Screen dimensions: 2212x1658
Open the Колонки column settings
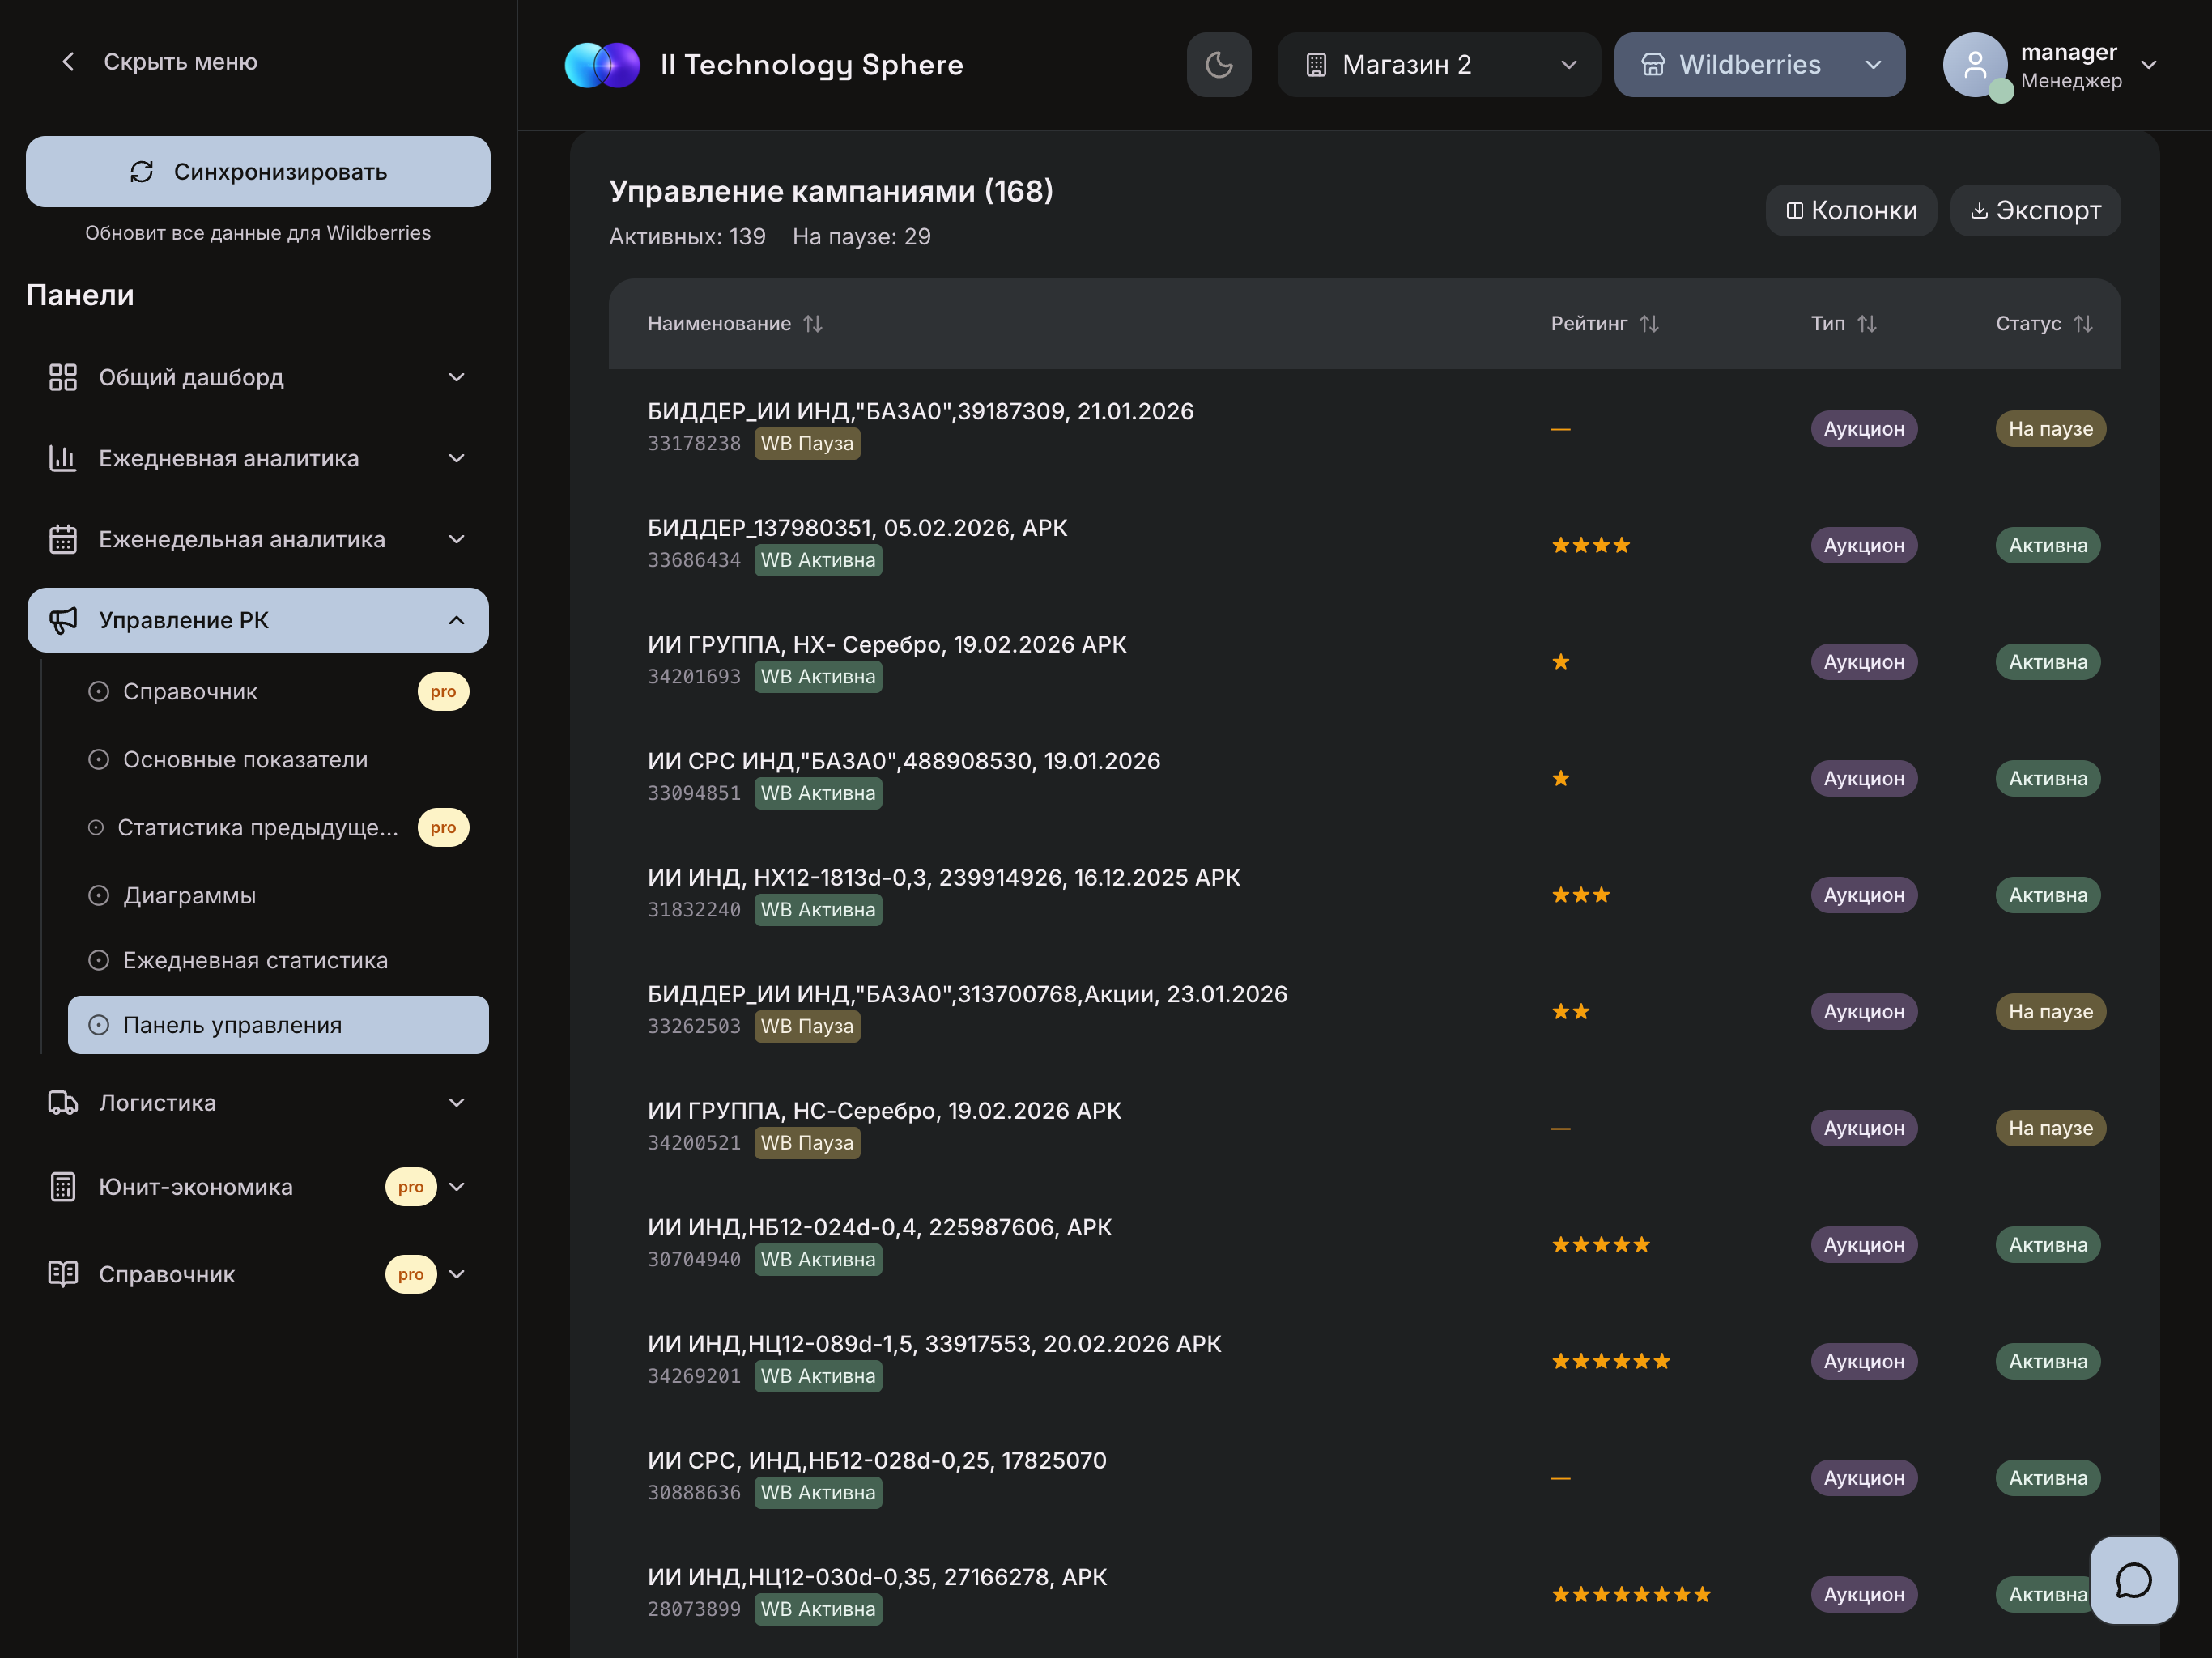pos(1850,210)
